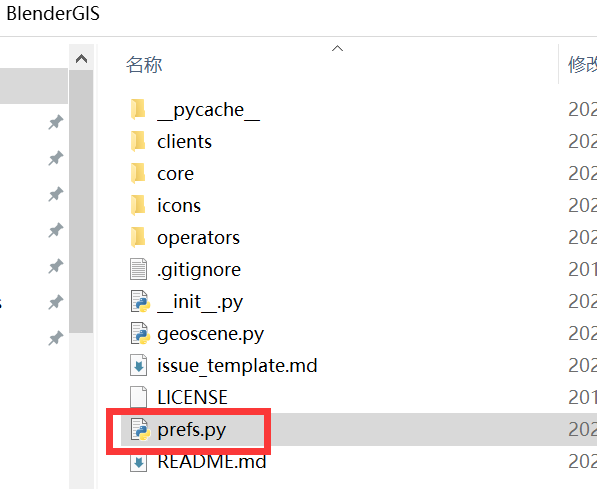This screenshot has width=597, height=489.
Task: Click the icons folder icon
Action: click(x=138, y=206)
